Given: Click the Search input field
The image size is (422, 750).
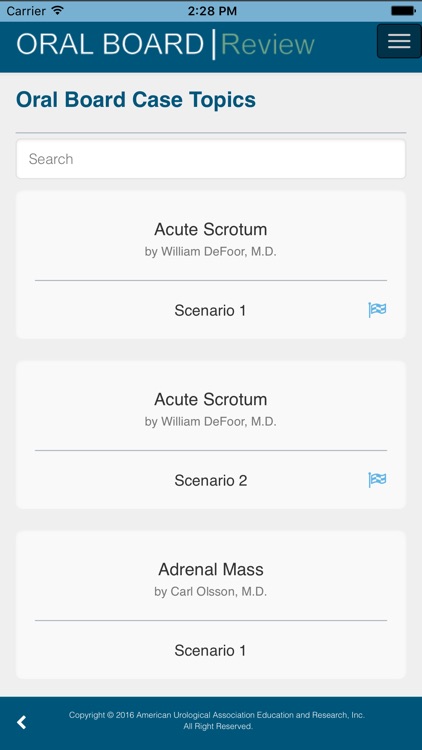Looking at the screenshot, I should click(211, 159).
